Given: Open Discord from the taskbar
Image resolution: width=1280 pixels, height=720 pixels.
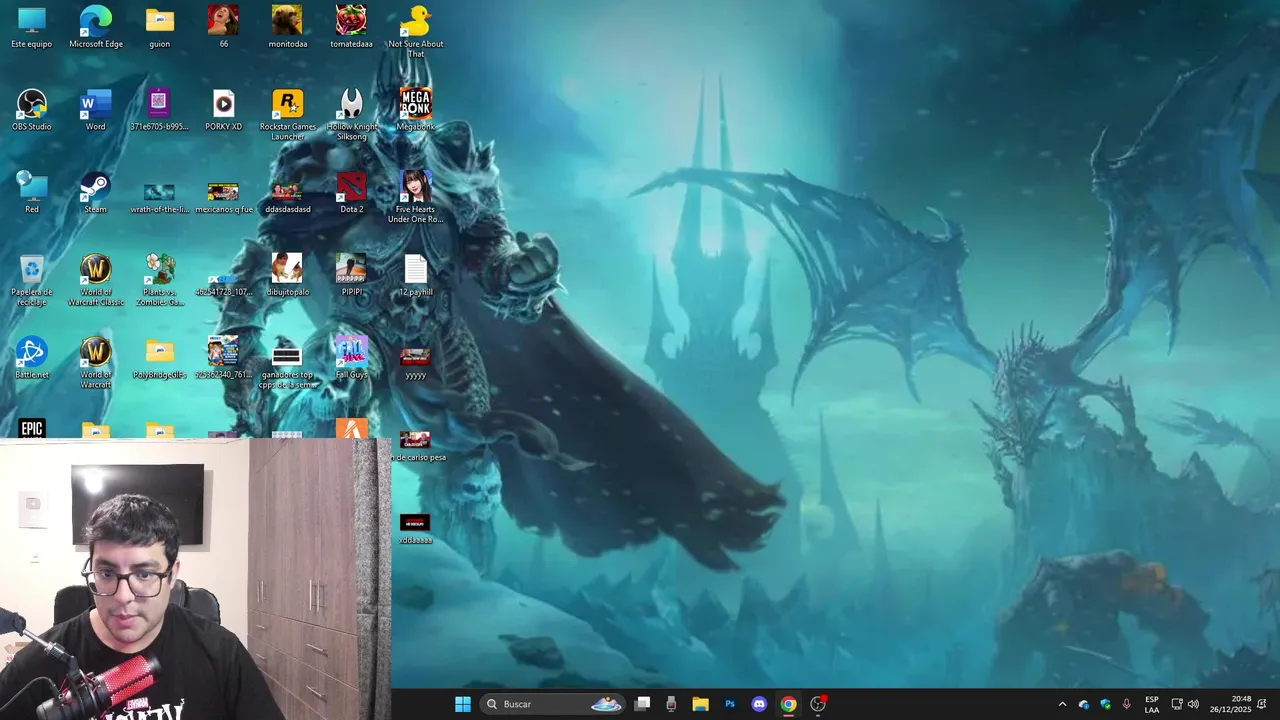Looking at the screenshot, I should pyautogui.click(x=759, y=704).
